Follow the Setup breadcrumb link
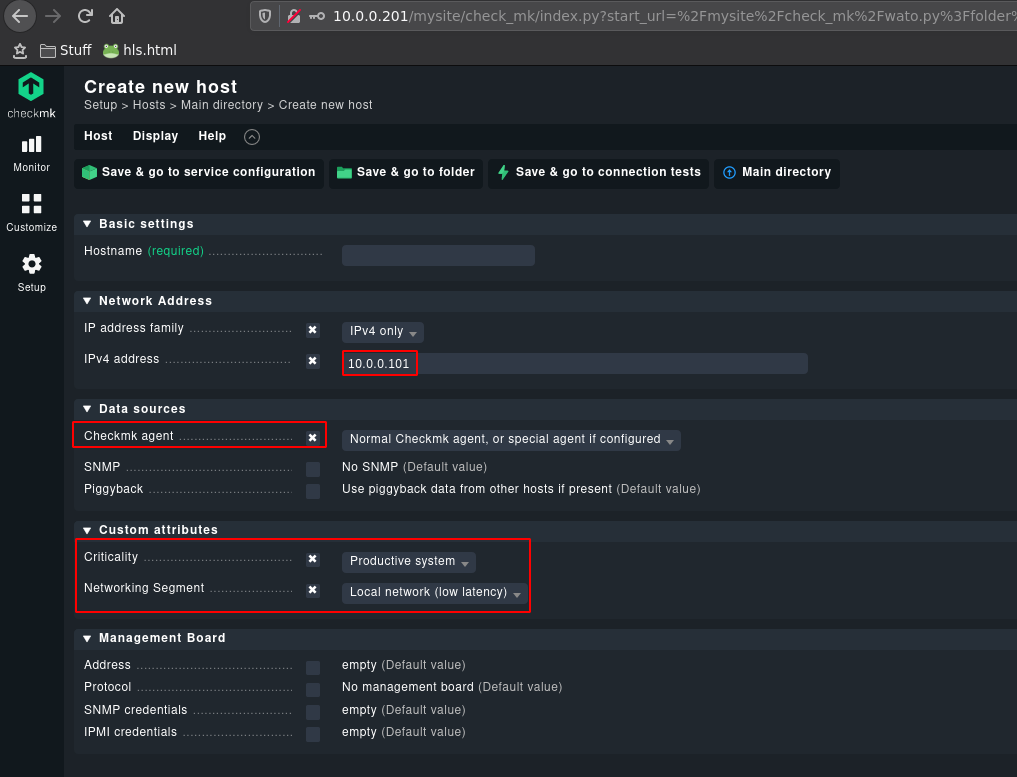Screen dimensions: 1017x777 click(101, 105)
